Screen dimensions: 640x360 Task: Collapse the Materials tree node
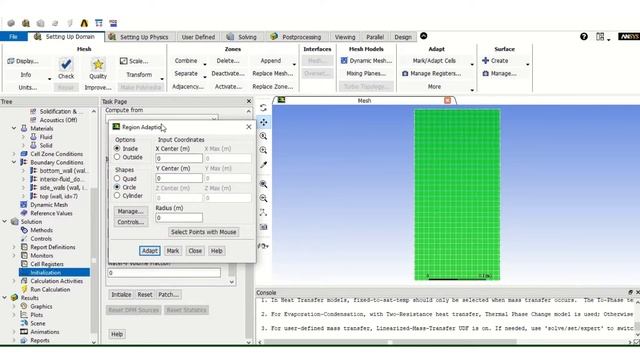(x=14, y=128)
